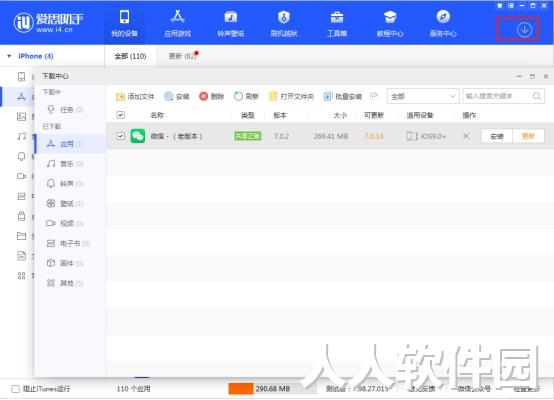Viewport: 554px width, 400px height.
Task: Select the four-squares more icon in main sidebar
Action: tap(22, 276)
